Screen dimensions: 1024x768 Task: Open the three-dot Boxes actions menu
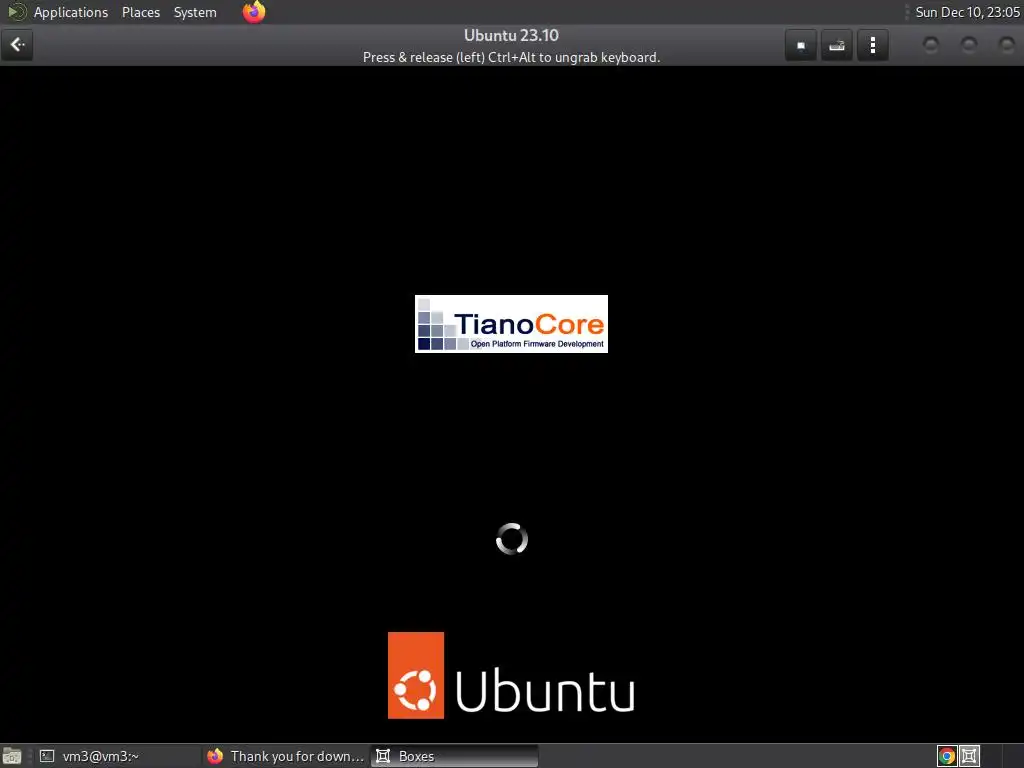(872, 45)
